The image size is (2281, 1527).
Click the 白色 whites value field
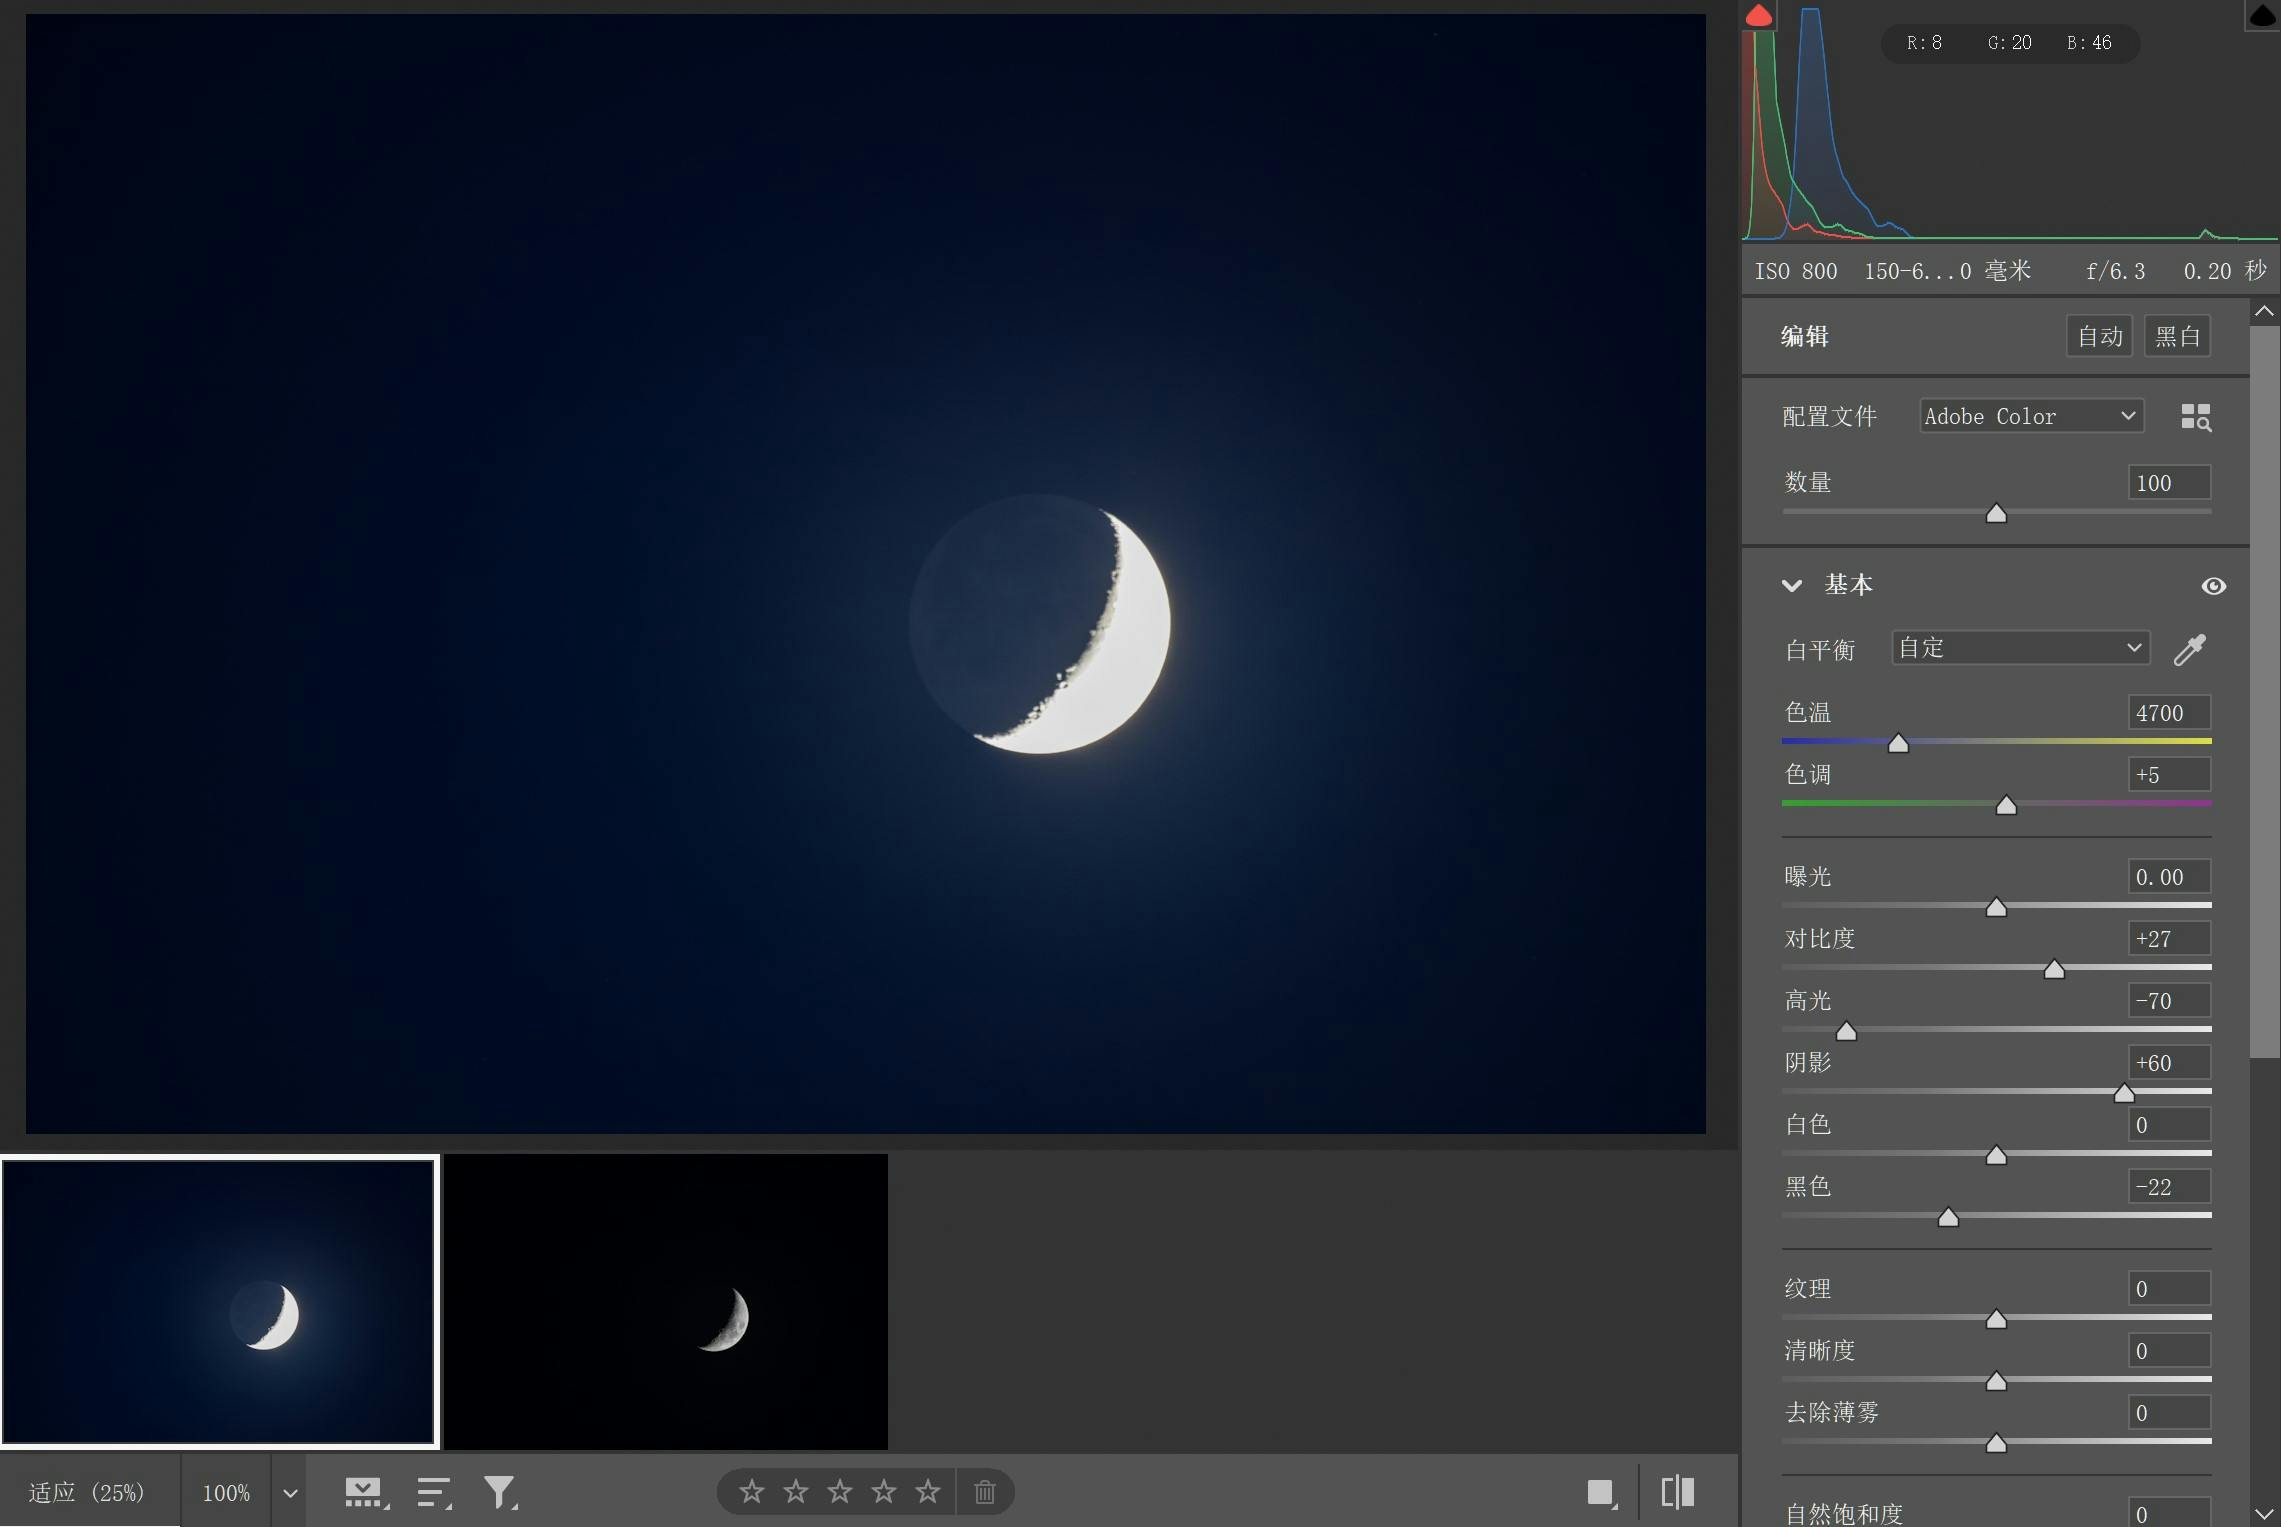pos(2168,1125)
